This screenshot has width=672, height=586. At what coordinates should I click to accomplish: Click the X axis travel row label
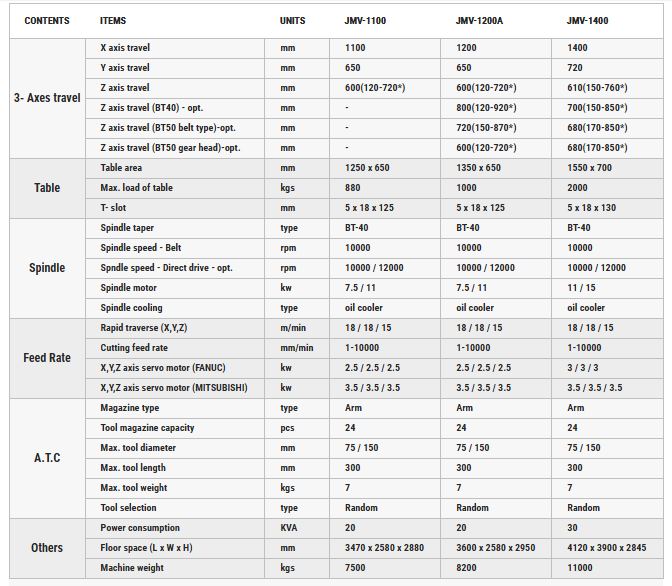click(125, 48)
